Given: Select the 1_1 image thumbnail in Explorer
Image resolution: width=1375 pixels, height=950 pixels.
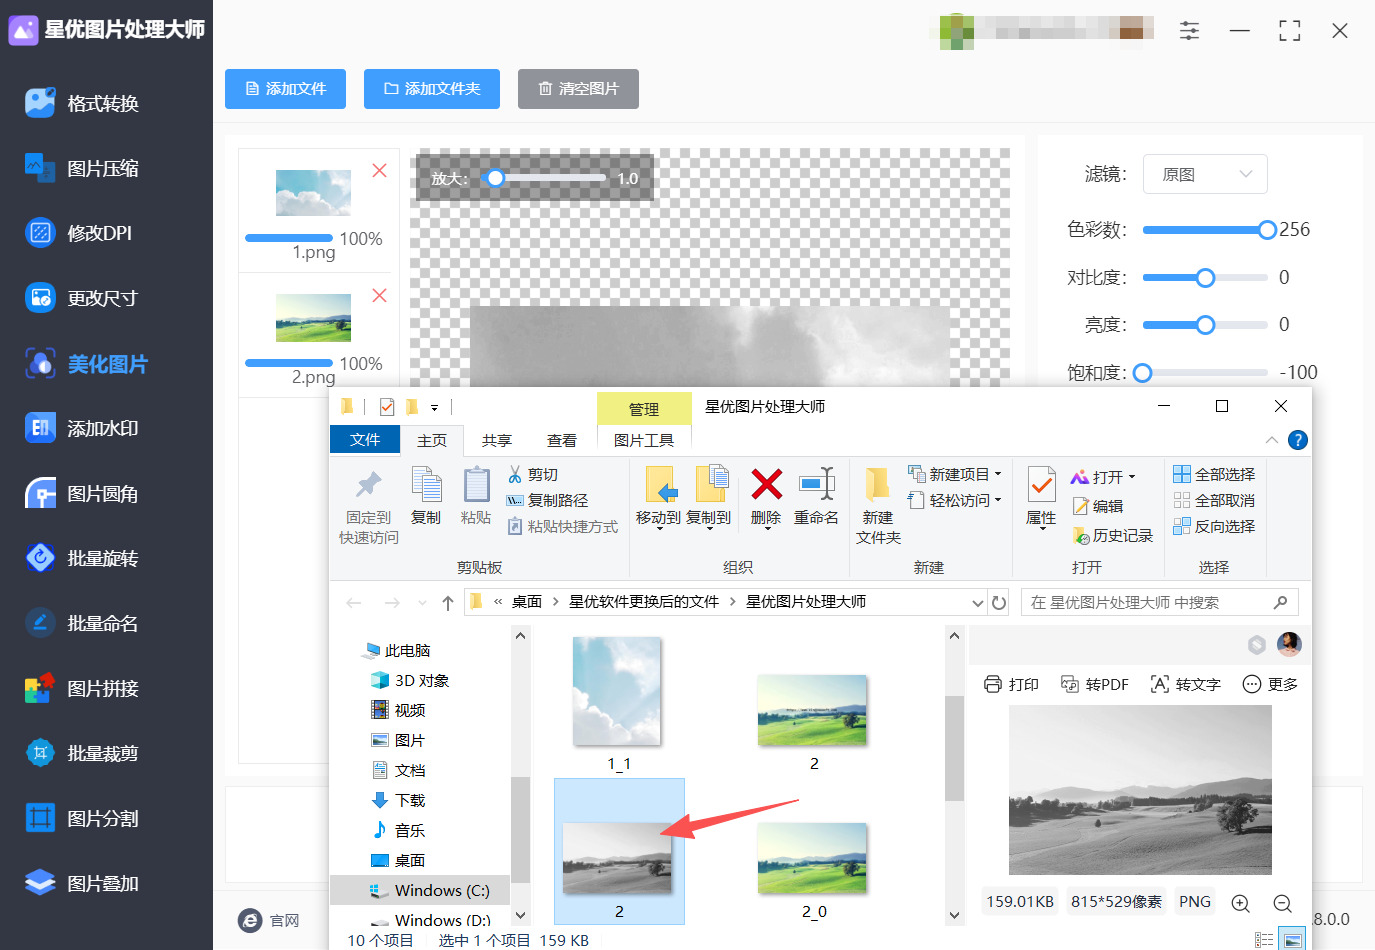Looking at the screenshot, I should point(615,692).
